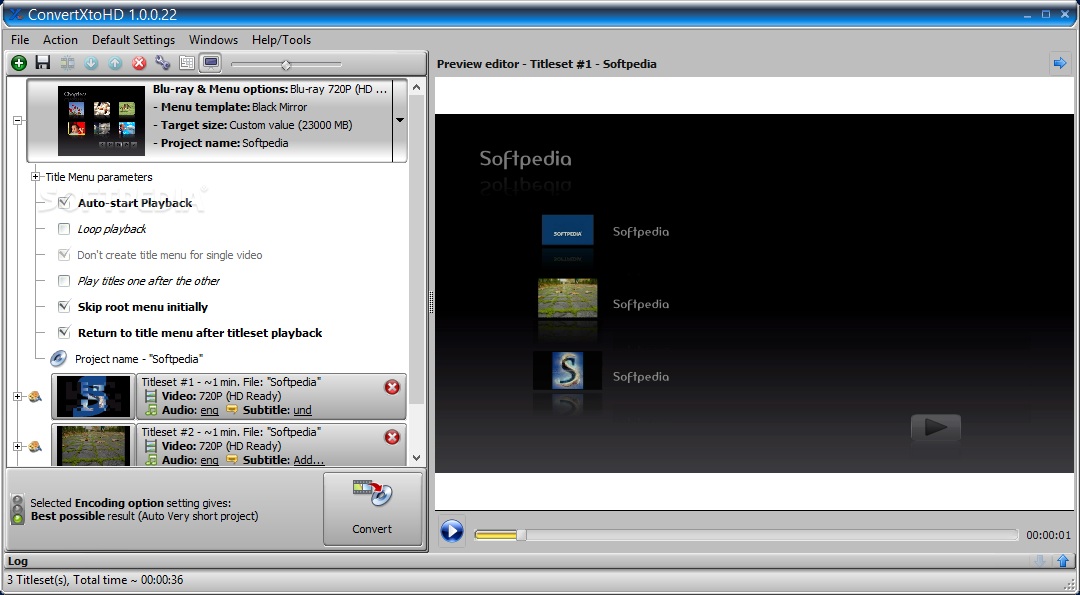The width and height of the screenshot is (1080, 595).
Task: Click the subtitle bubble icon in Titleset #1
Action: [x=231, y=410]
